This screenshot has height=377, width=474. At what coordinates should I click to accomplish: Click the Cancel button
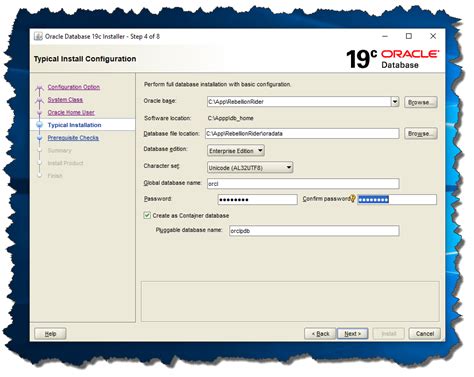pos(425,334)
